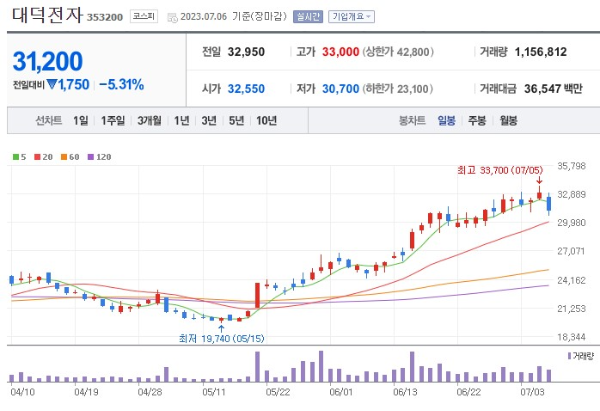Switch to 일봉 candlestick chart
Screen dimensions: 600x411
[x=446, y=121]
